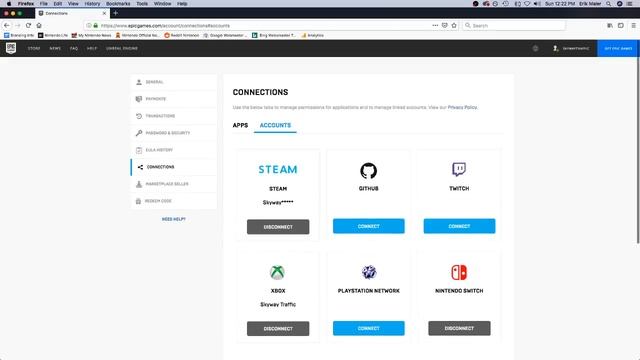Click the GitHub octocat logo

[x=369, y=171]
